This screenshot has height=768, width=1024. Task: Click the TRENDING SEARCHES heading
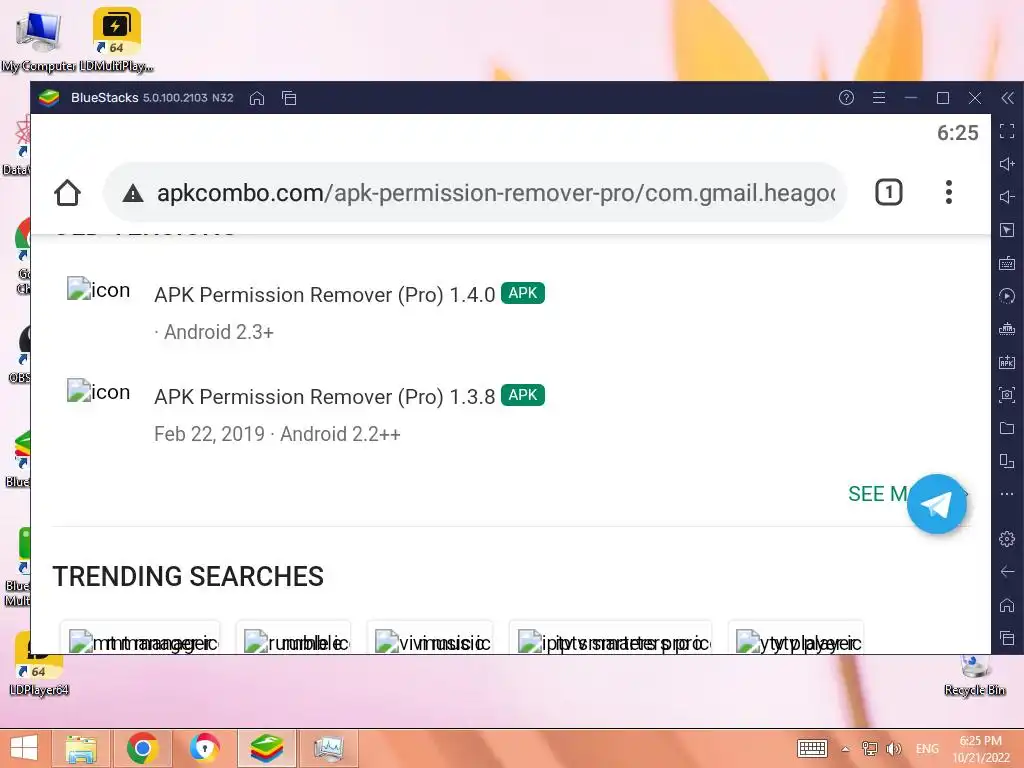coord(188,577)
